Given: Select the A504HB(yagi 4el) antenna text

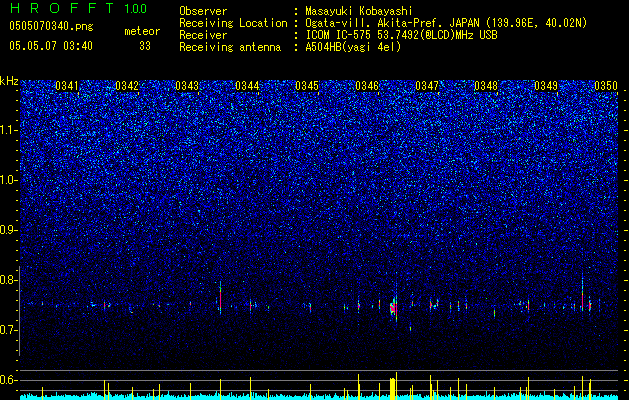Looking at the screenshot, I should 353,47.
